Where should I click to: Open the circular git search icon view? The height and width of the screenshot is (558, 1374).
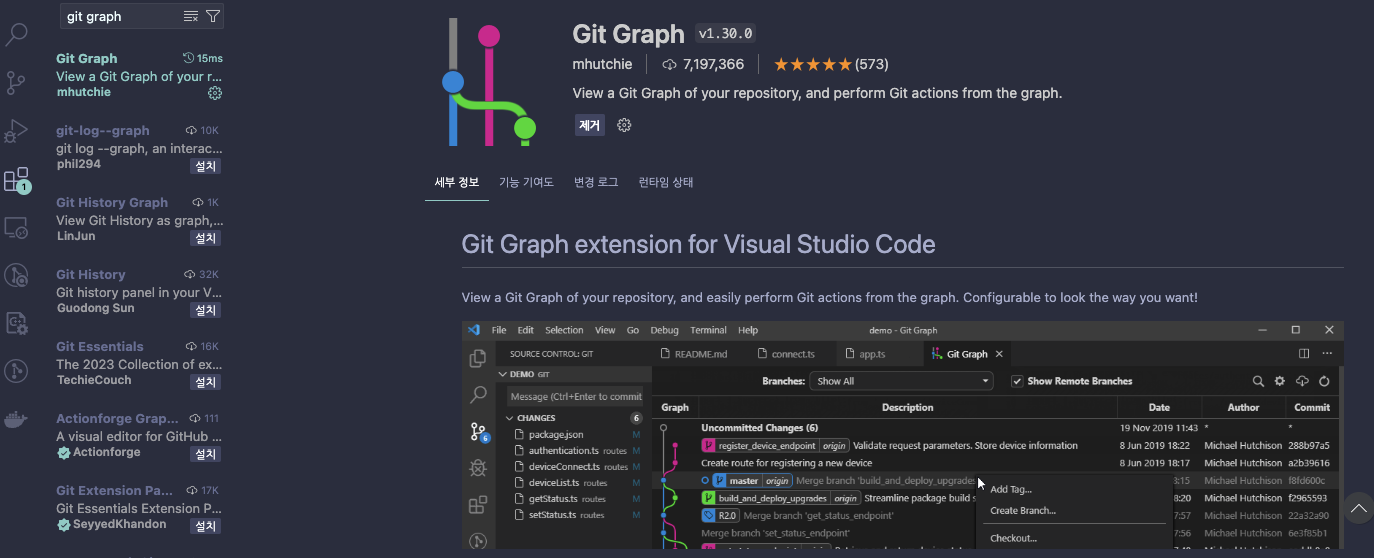click(x=17, y=275)
